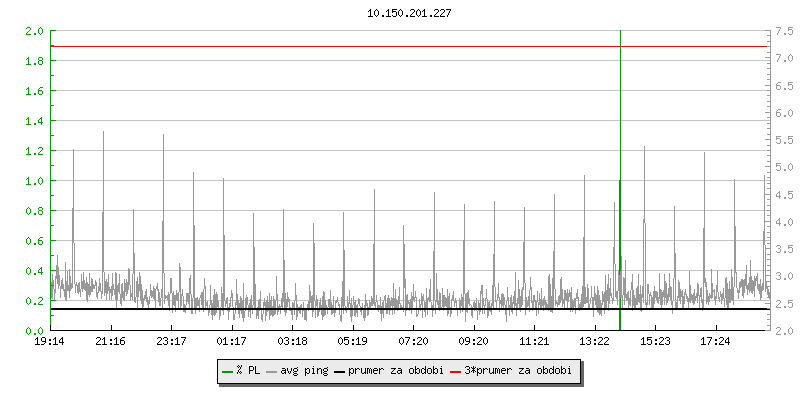Click the gray avg ping legend swatch
This screenshot has width=800, height=400.
tap(271, 370)
